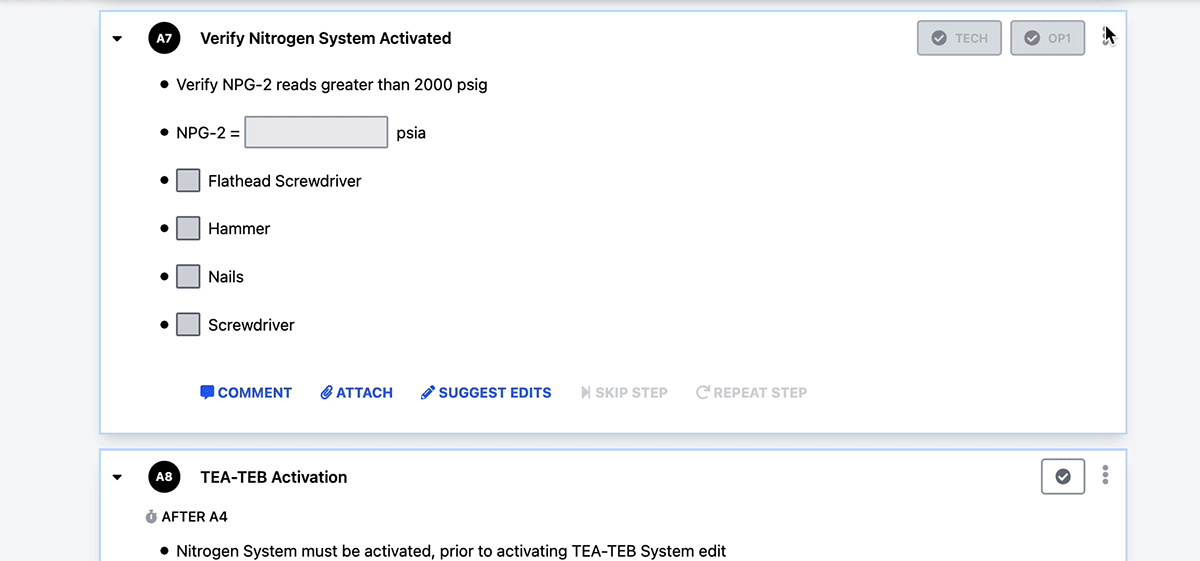Click the NPG-2 value input field

316,132
